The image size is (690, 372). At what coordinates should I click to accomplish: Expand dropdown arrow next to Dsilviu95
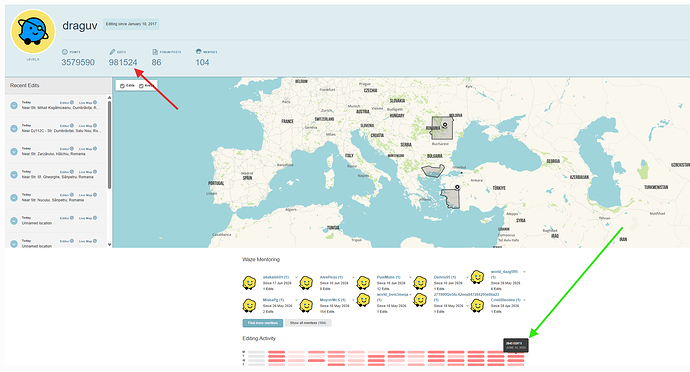[467, 277]
